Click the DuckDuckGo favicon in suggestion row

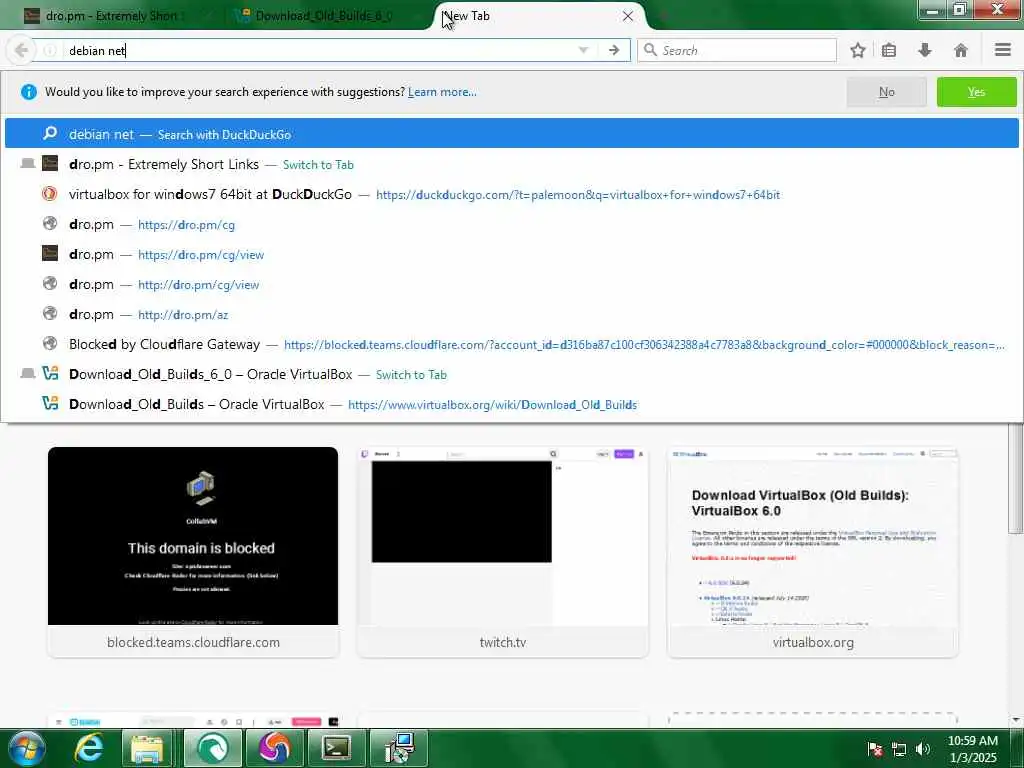pos(50,193)
